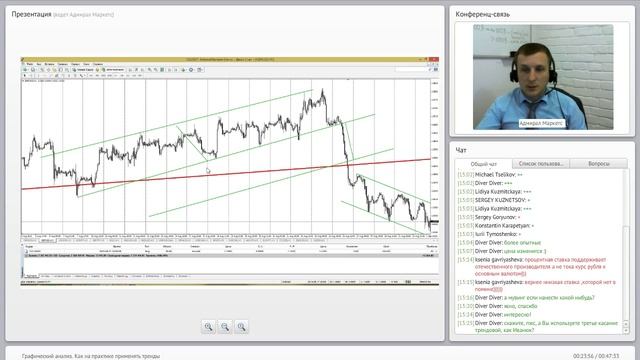Click Sergey Goryunov's chat message

click(489, 217)
